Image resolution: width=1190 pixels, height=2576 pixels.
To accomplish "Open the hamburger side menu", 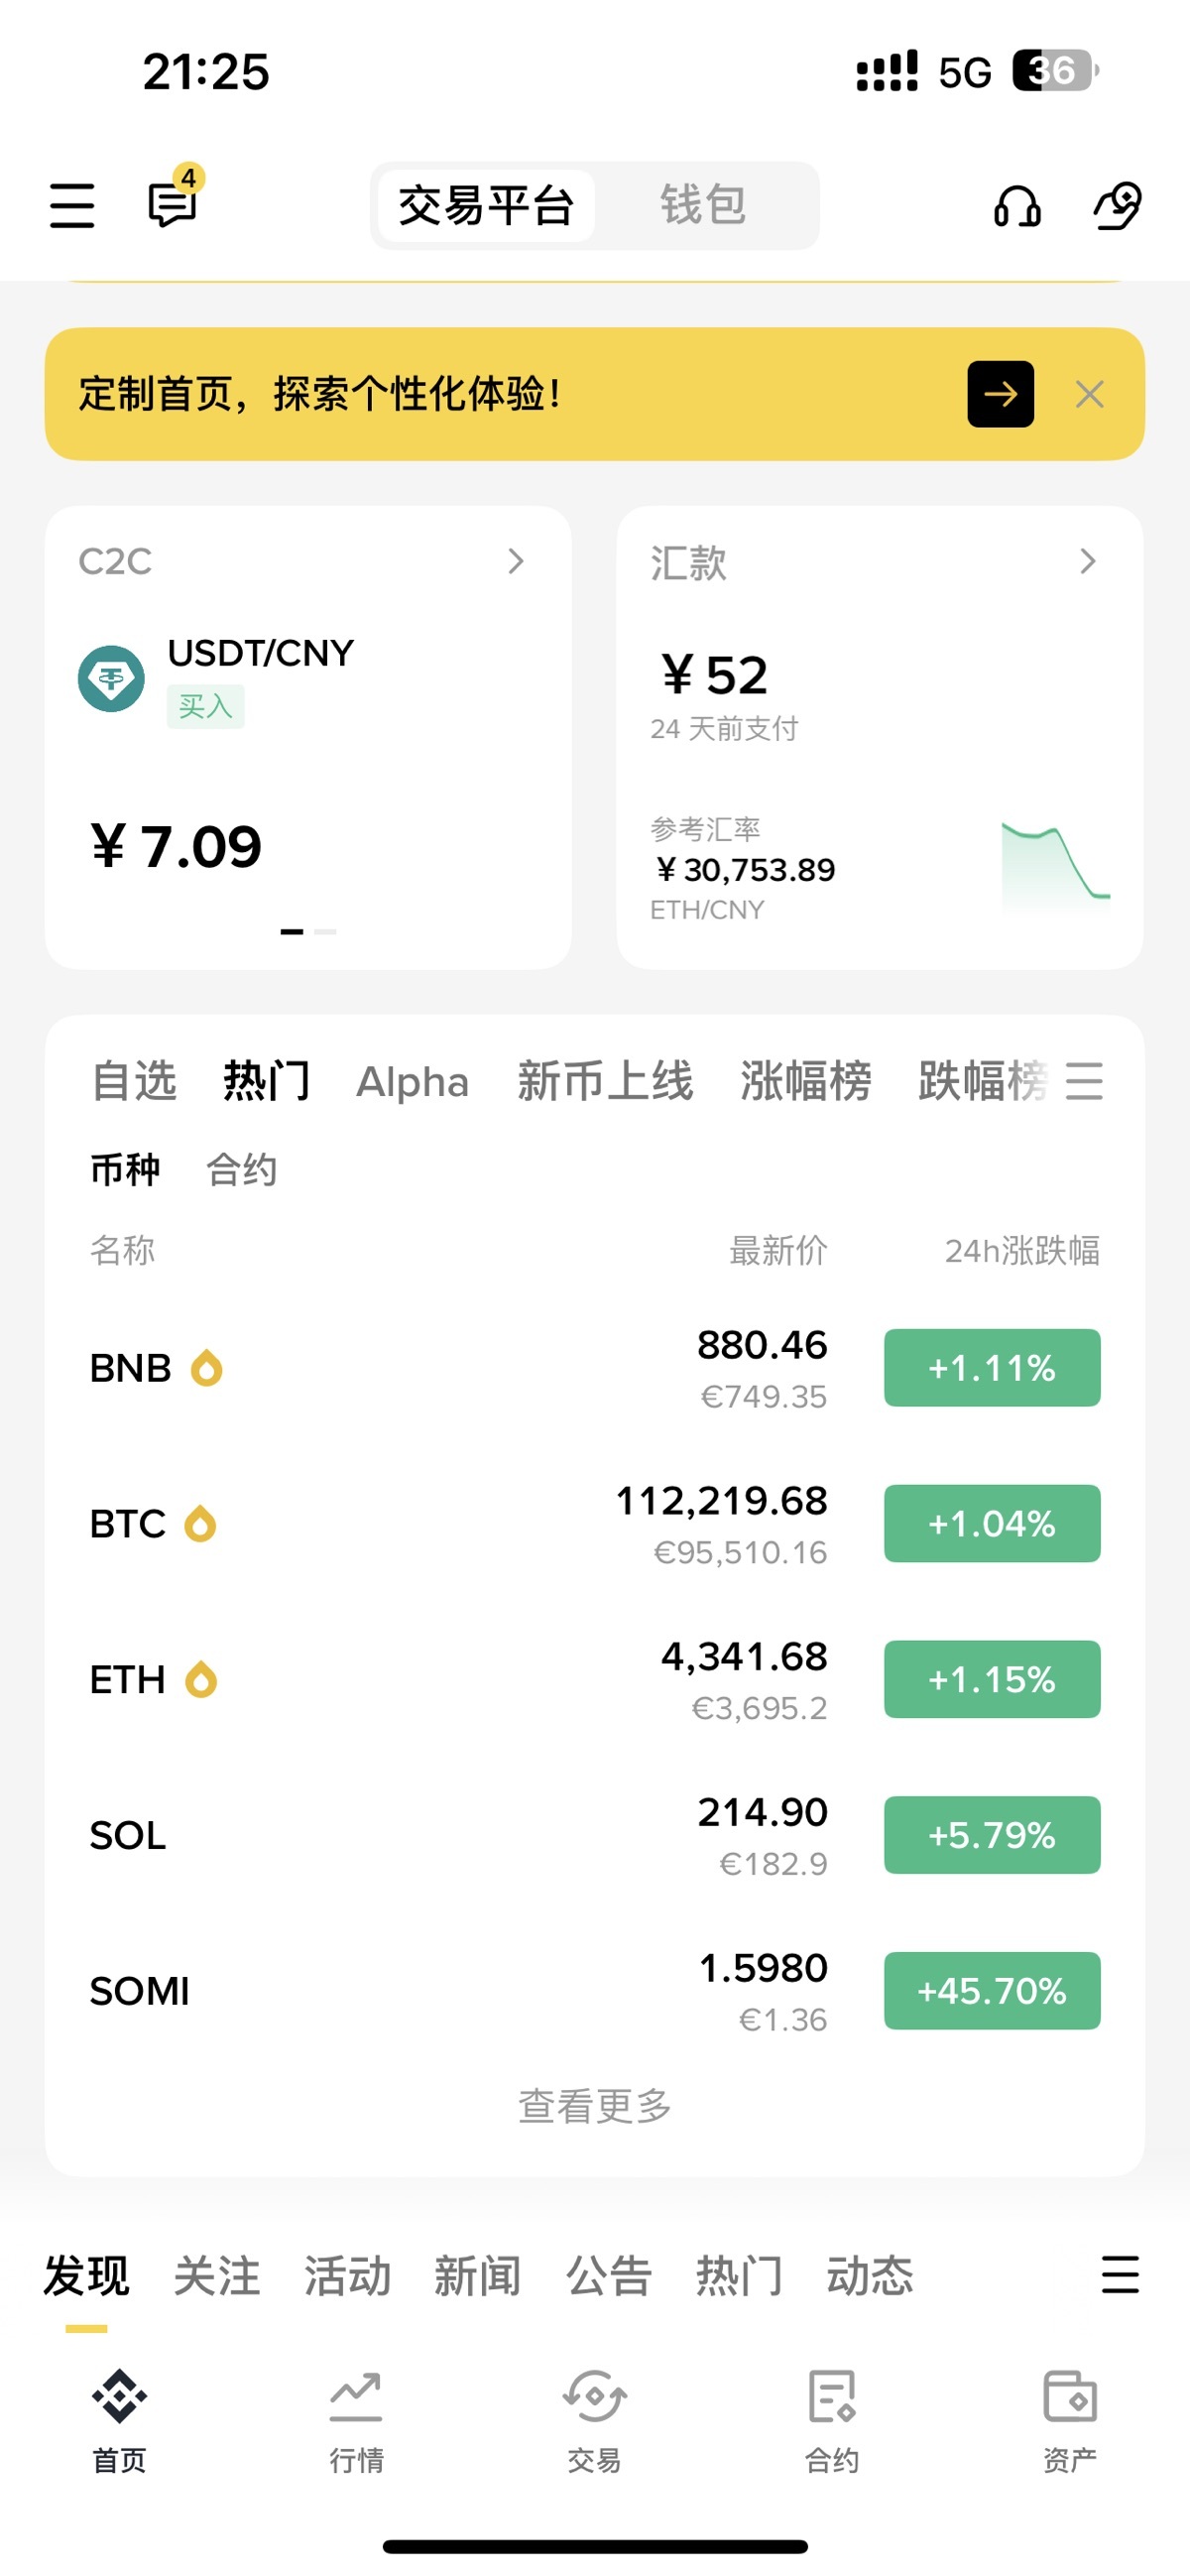I will point(72,205).
